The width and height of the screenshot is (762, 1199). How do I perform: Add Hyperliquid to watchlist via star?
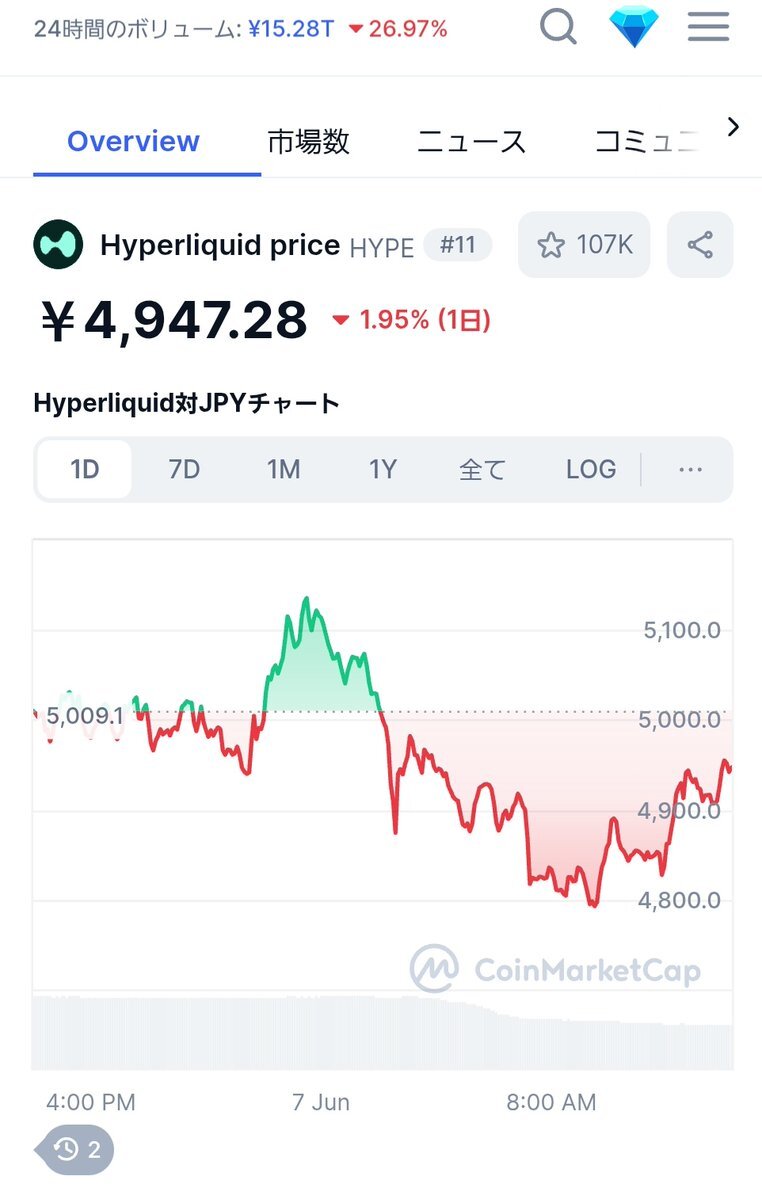point(584,245)
